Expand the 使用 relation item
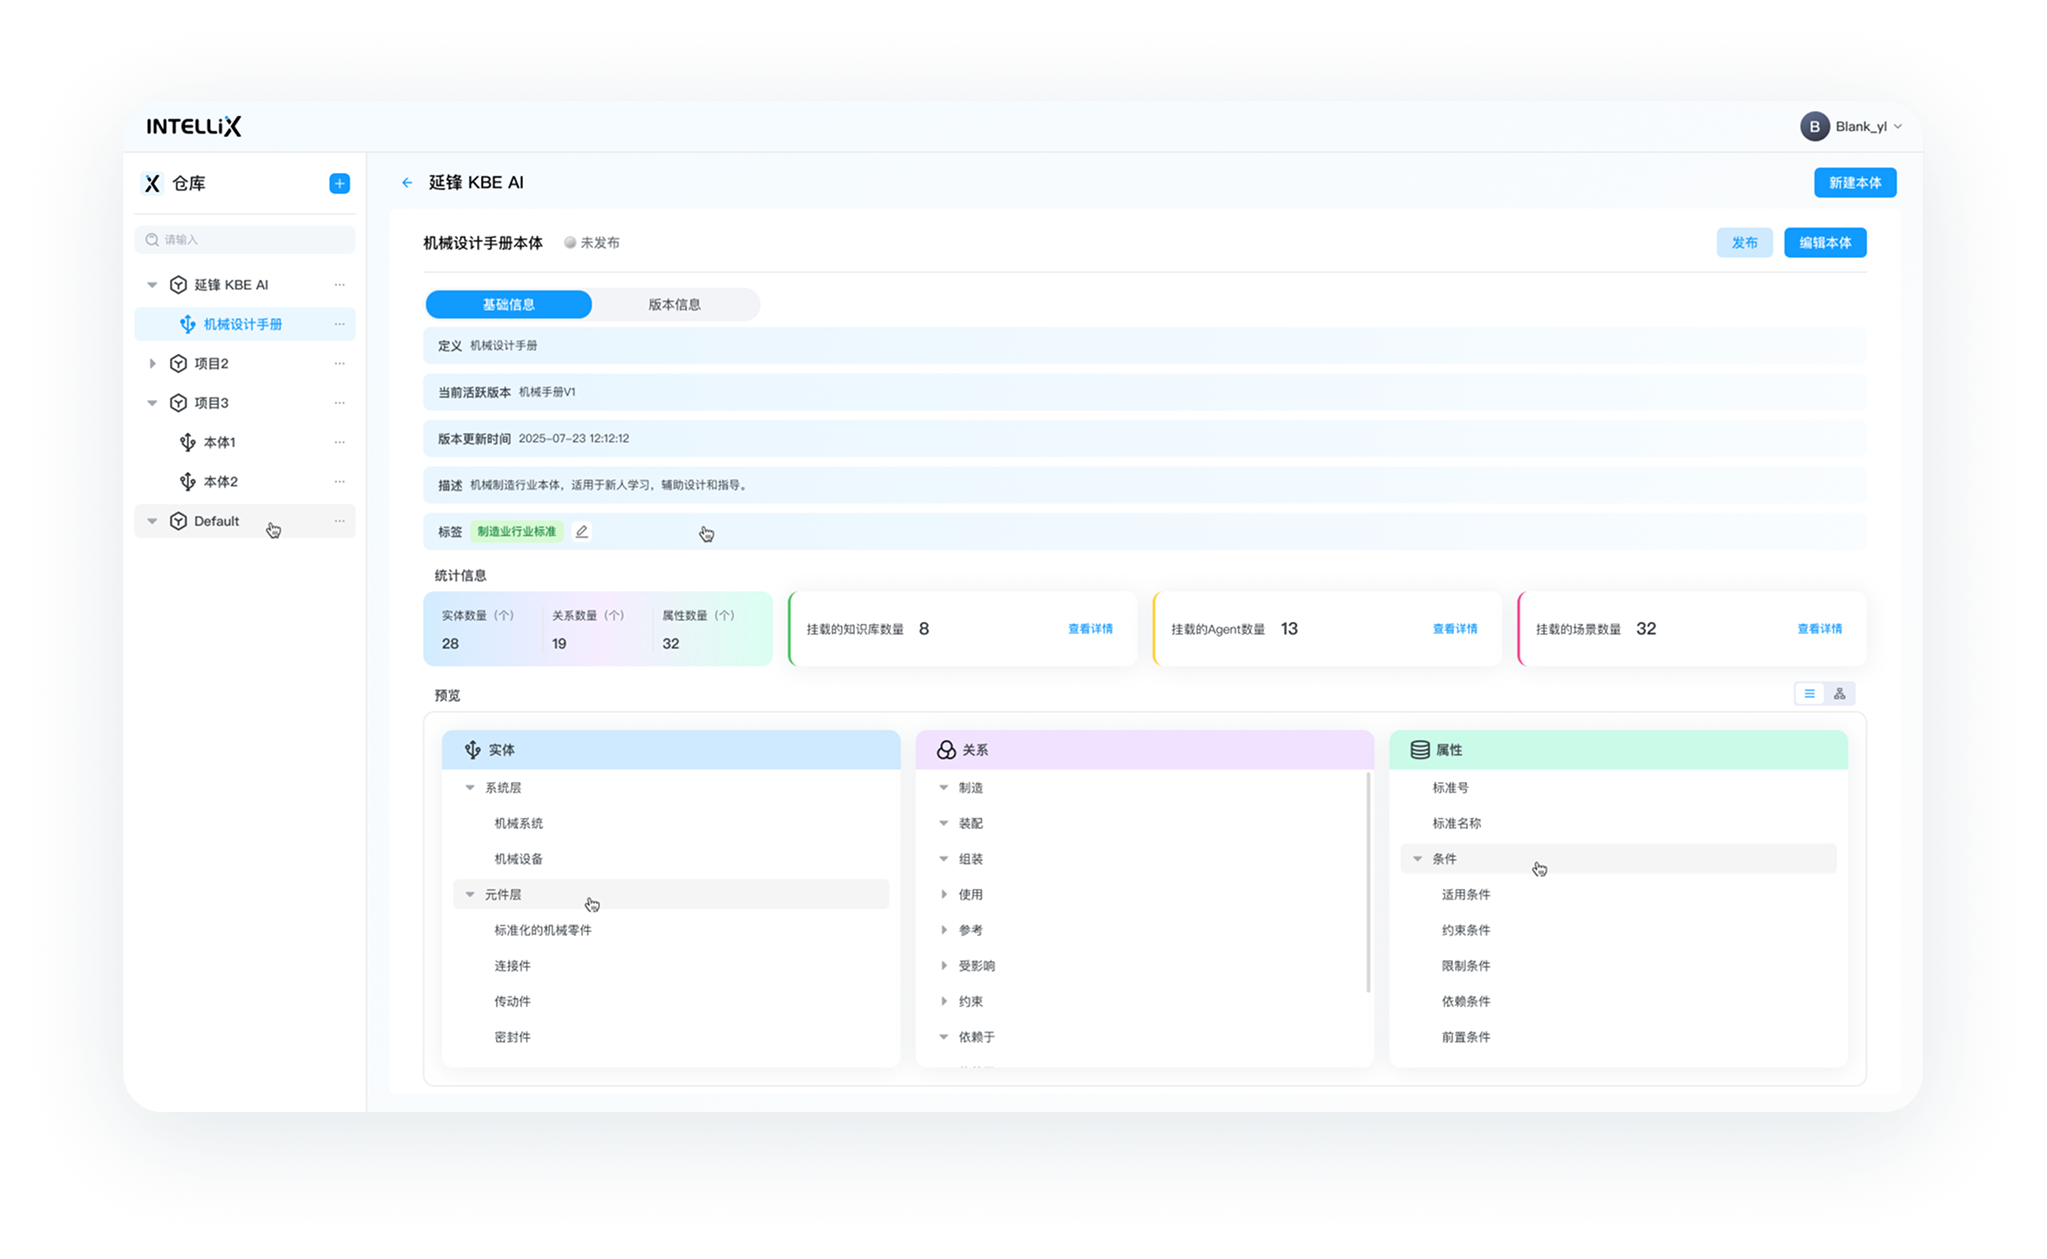Viewport: 2047px width, 1259px height. coord(944,894)
